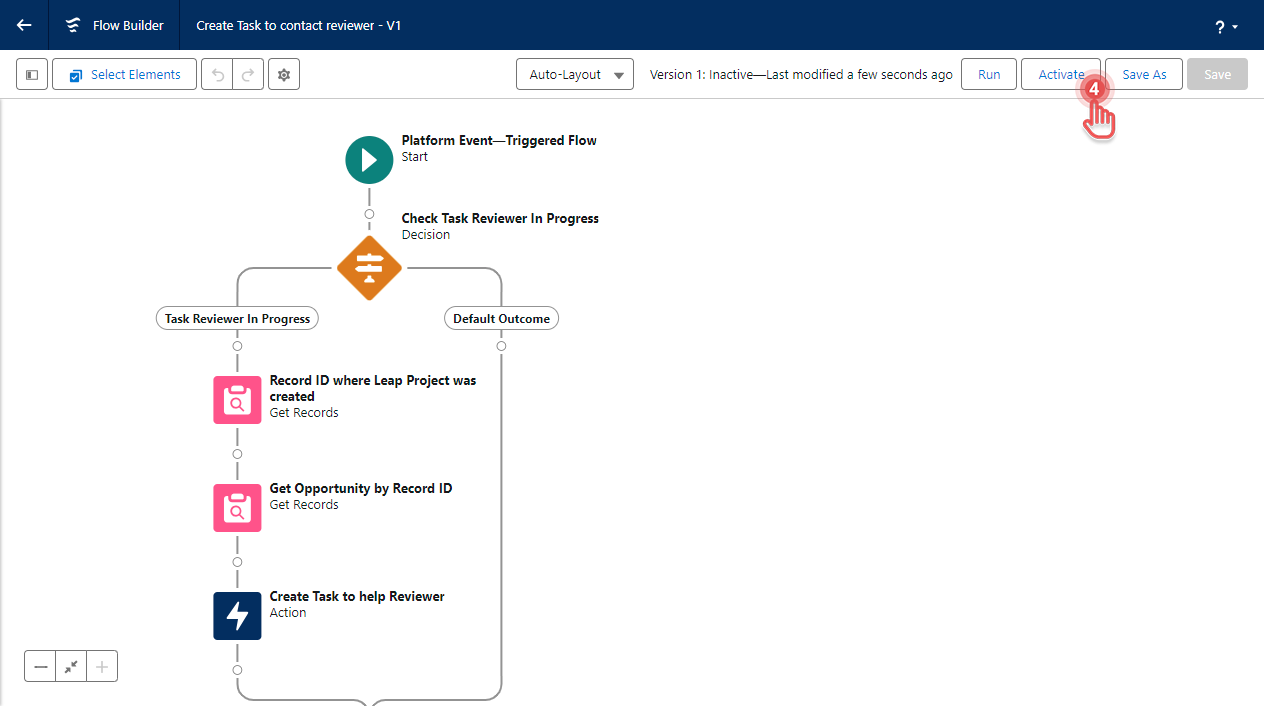This screenshot has height=706, width=1264.
Task: Select the green Start element icon
Action: pos(369,160)
